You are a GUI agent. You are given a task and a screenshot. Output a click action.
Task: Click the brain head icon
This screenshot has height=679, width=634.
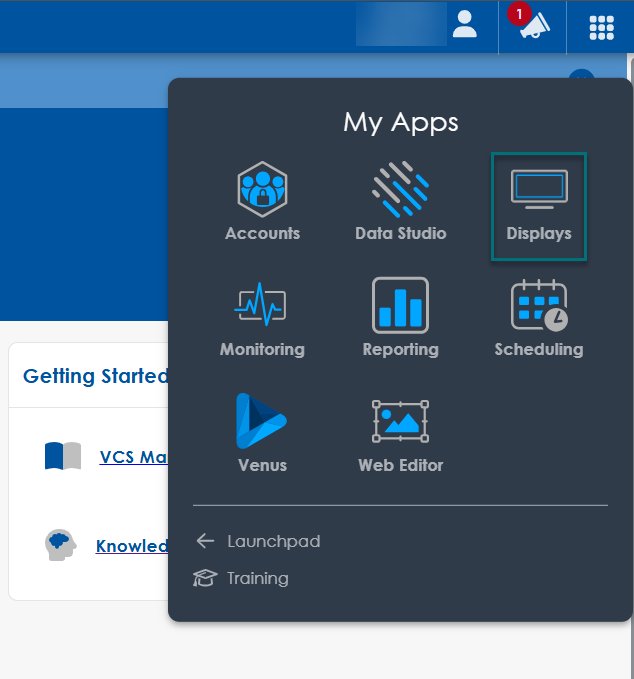point(62,545)
